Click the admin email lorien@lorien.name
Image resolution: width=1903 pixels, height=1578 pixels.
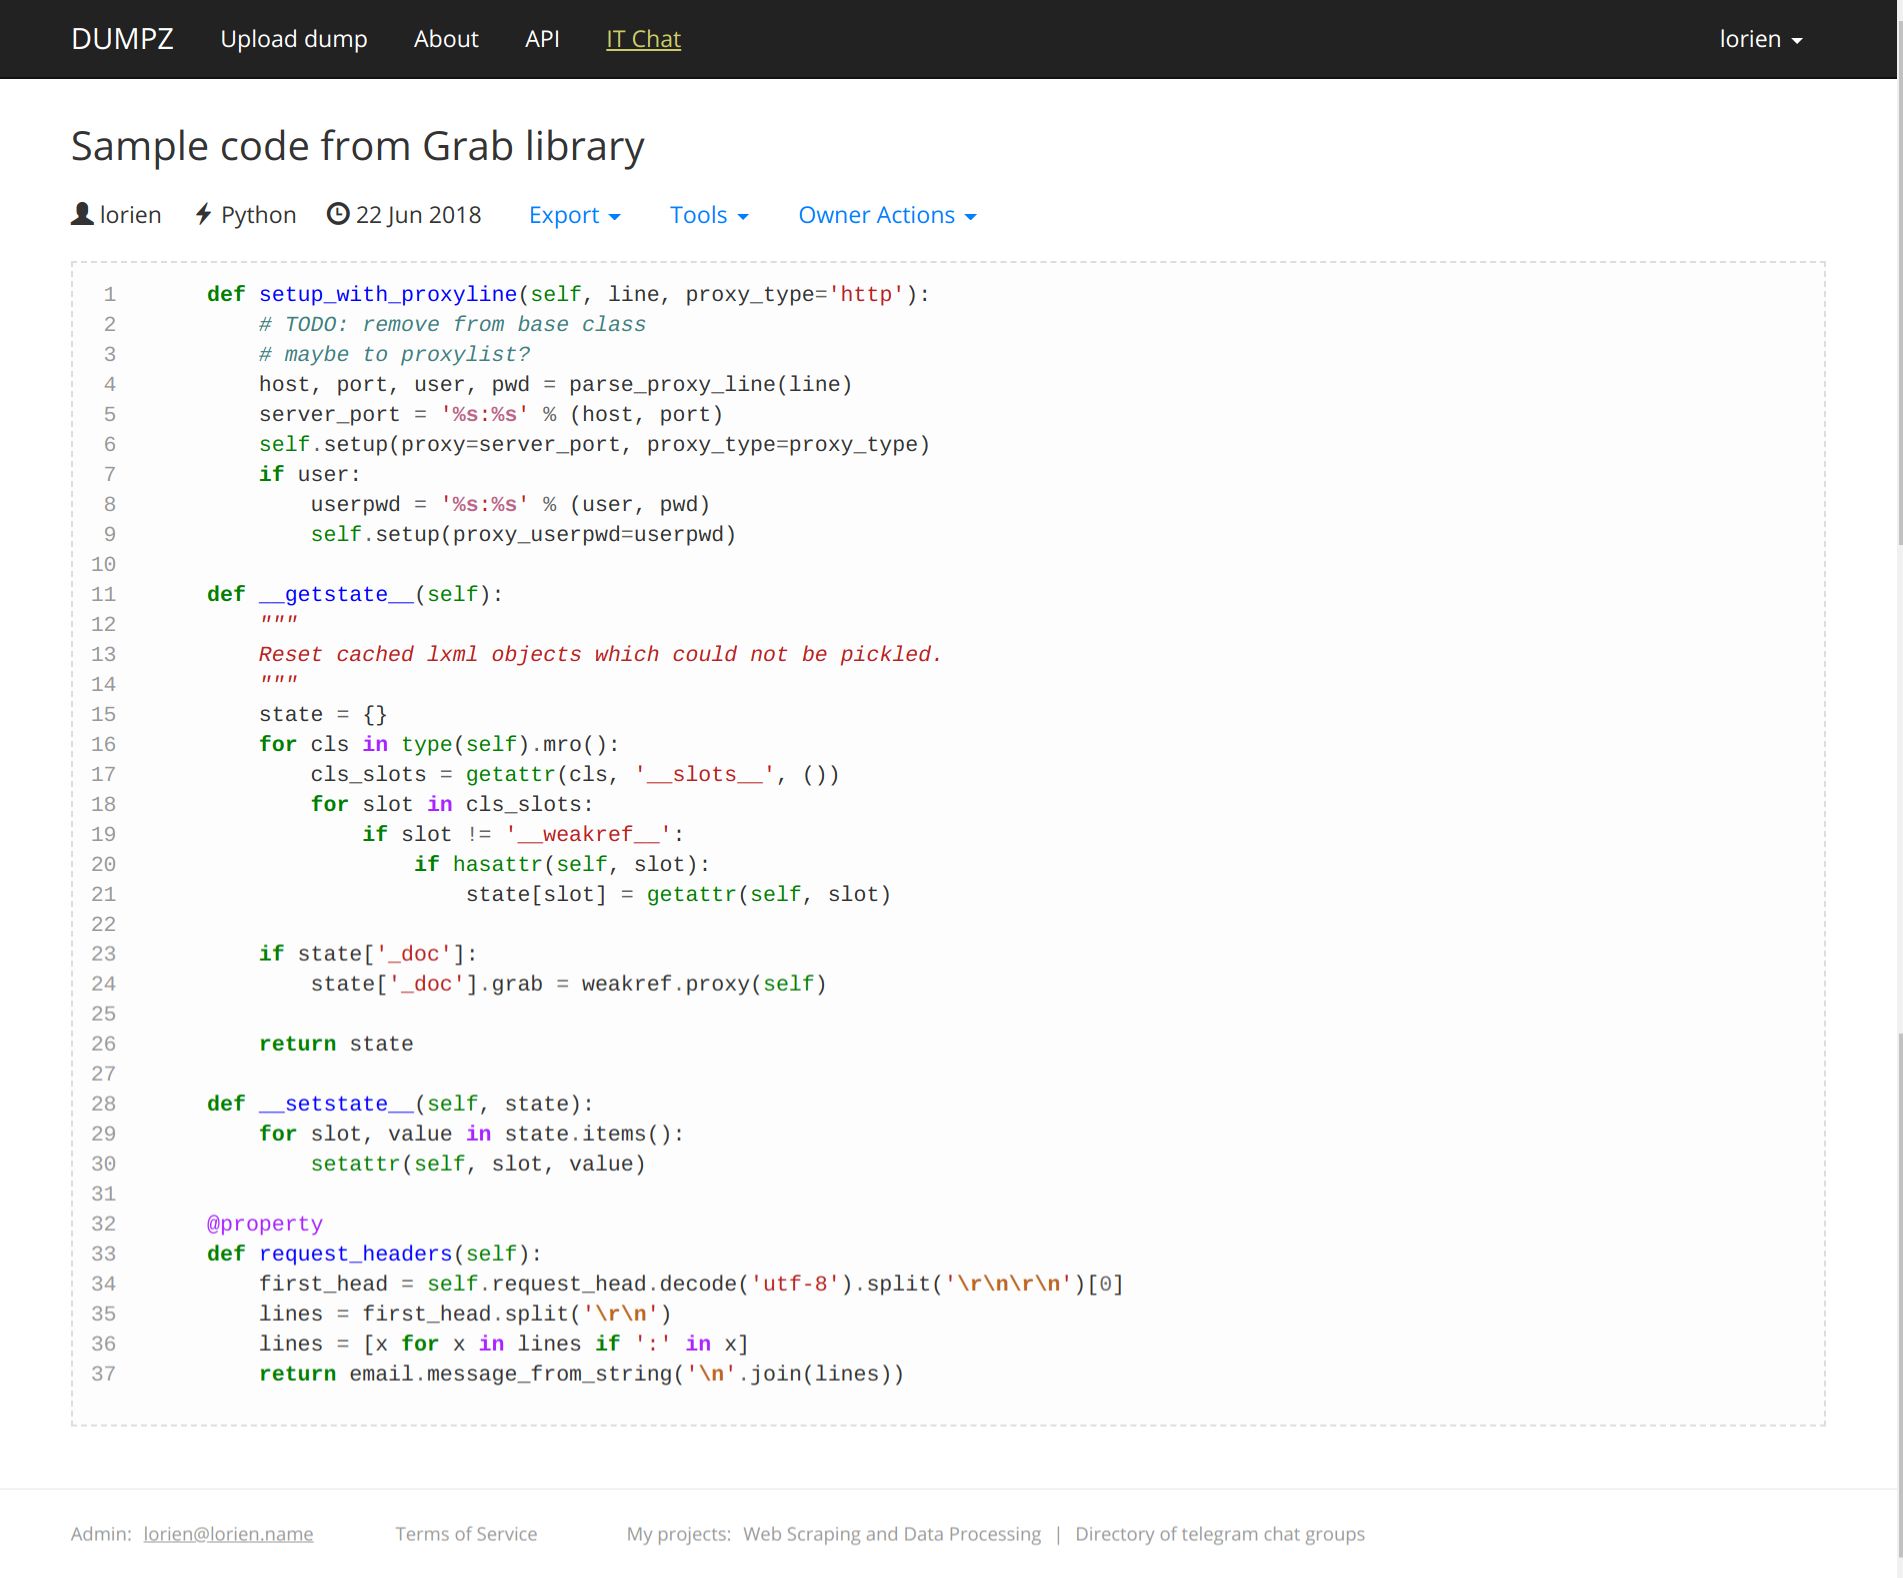click(228, 1533)
